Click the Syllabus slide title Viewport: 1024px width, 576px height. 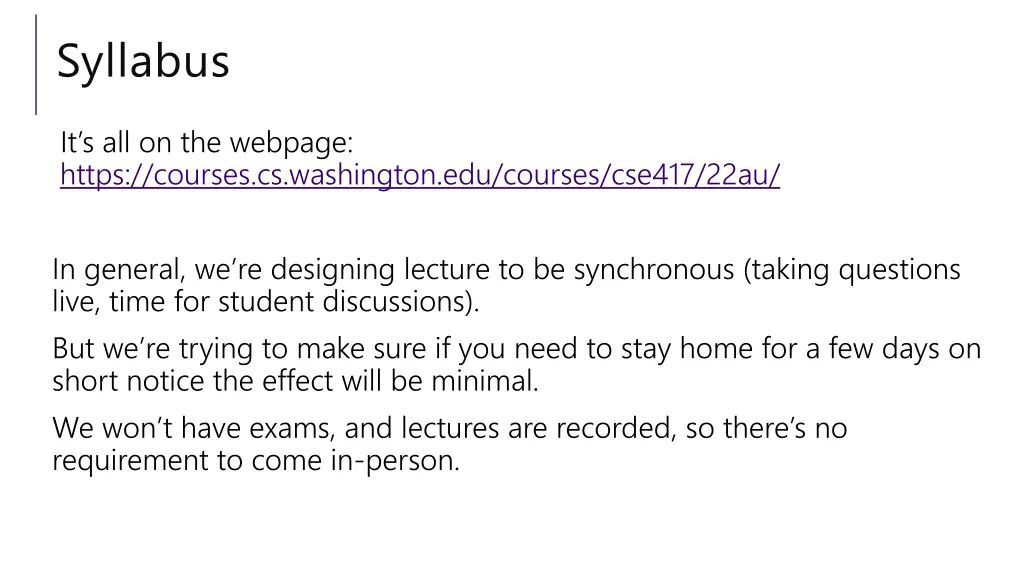tap(143, 61)
